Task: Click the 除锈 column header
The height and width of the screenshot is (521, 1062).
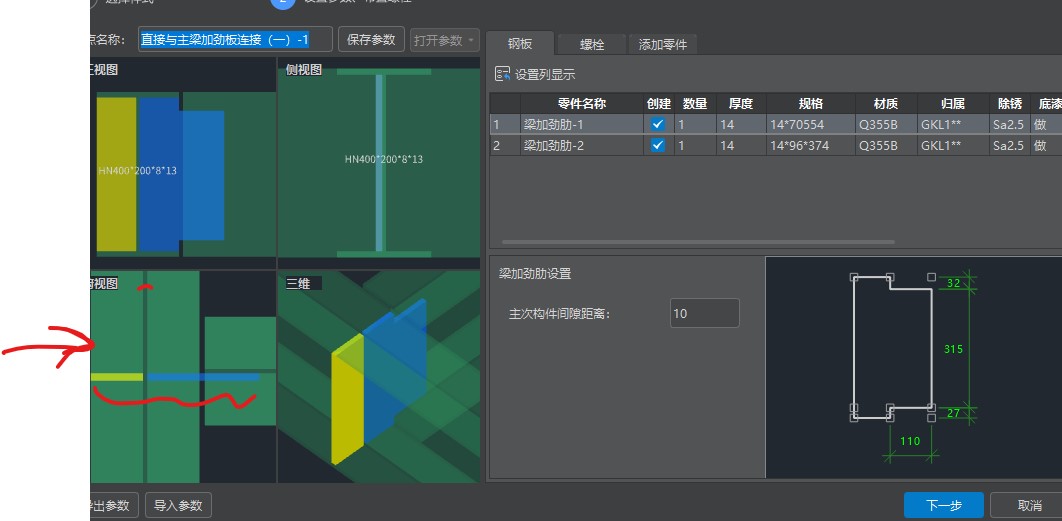Action: coord(1009,104)
